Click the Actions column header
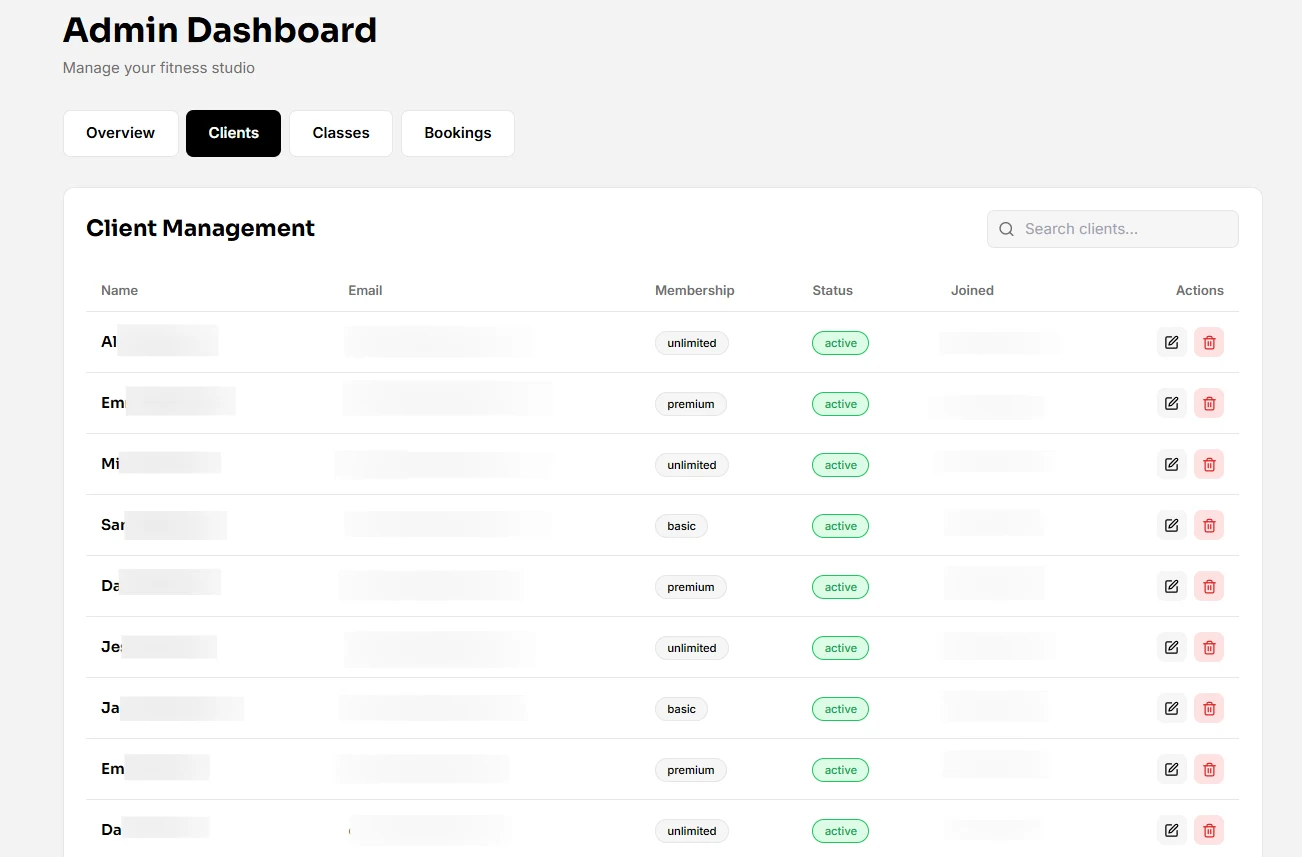 1200,290
